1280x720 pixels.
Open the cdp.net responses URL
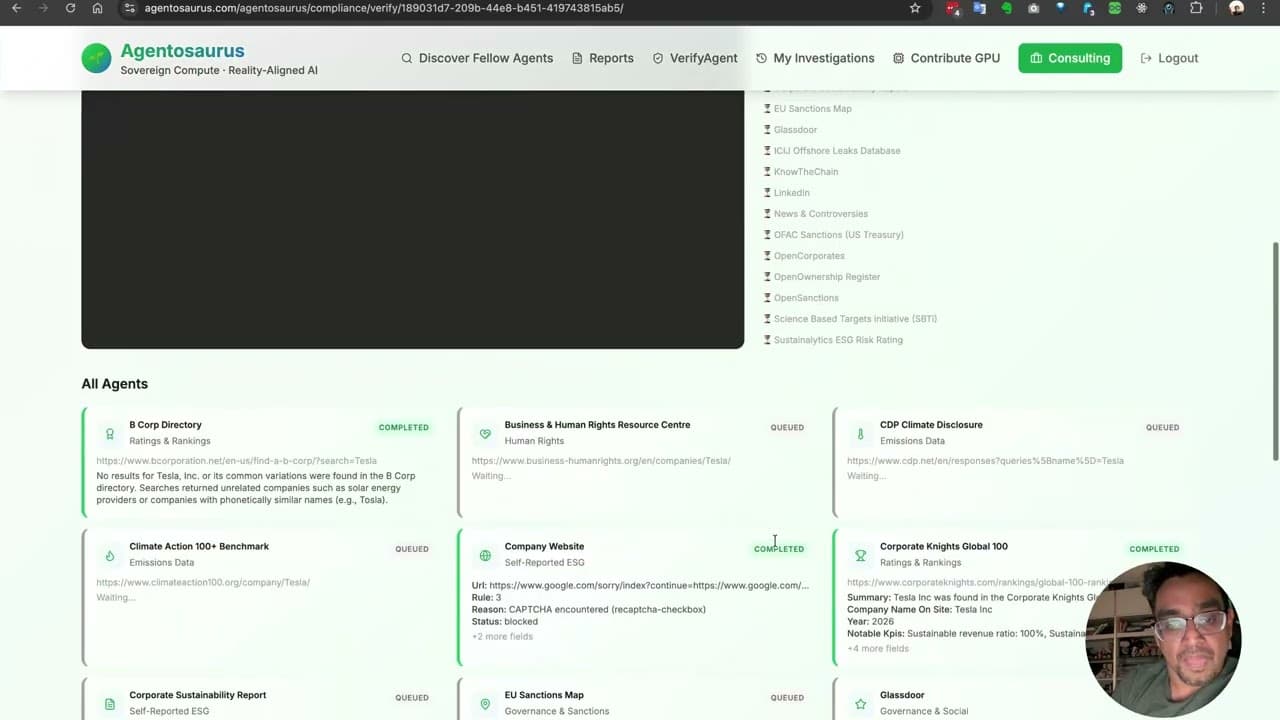click(x=985, y=461)
